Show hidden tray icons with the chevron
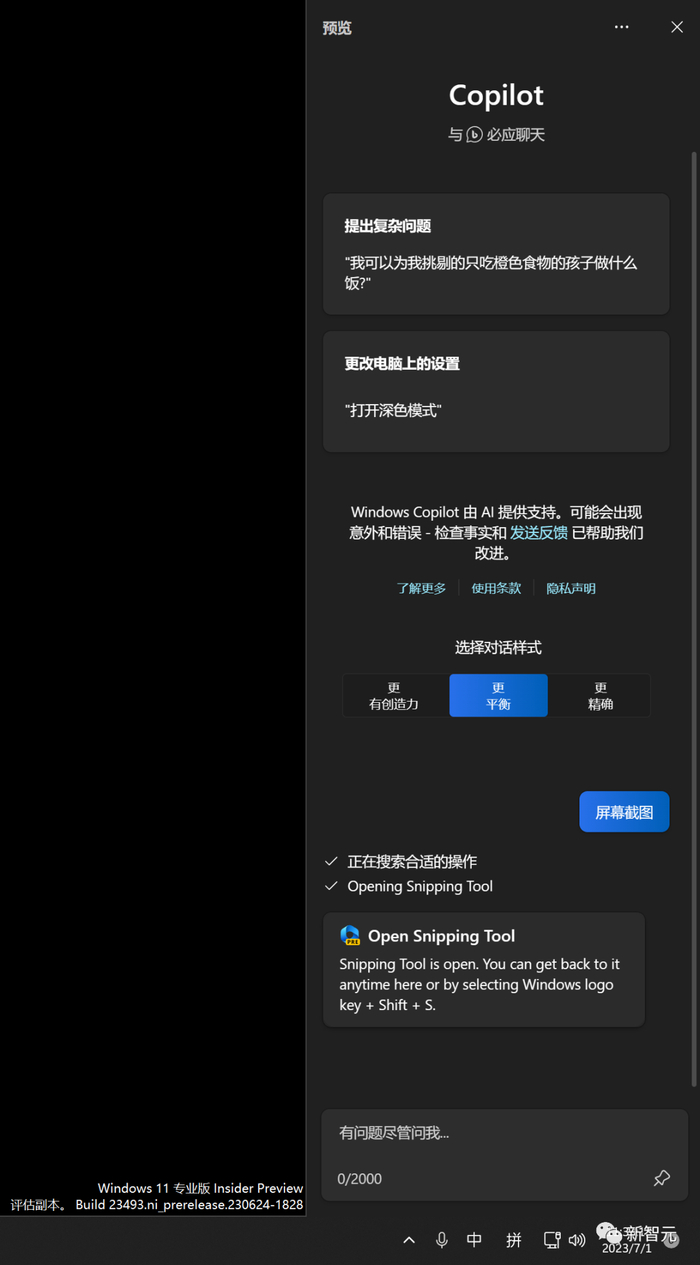This screenshot has height=1265, width=700. (x=409, y=1240)
